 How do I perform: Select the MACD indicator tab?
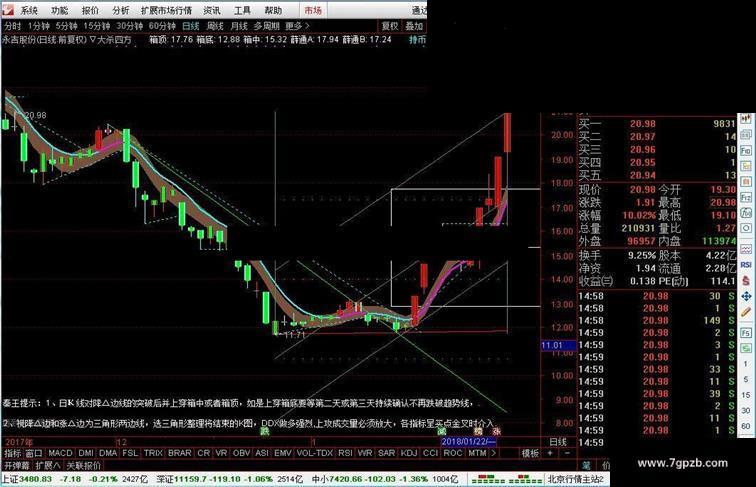pyautogui.click(x=60, y=453)
